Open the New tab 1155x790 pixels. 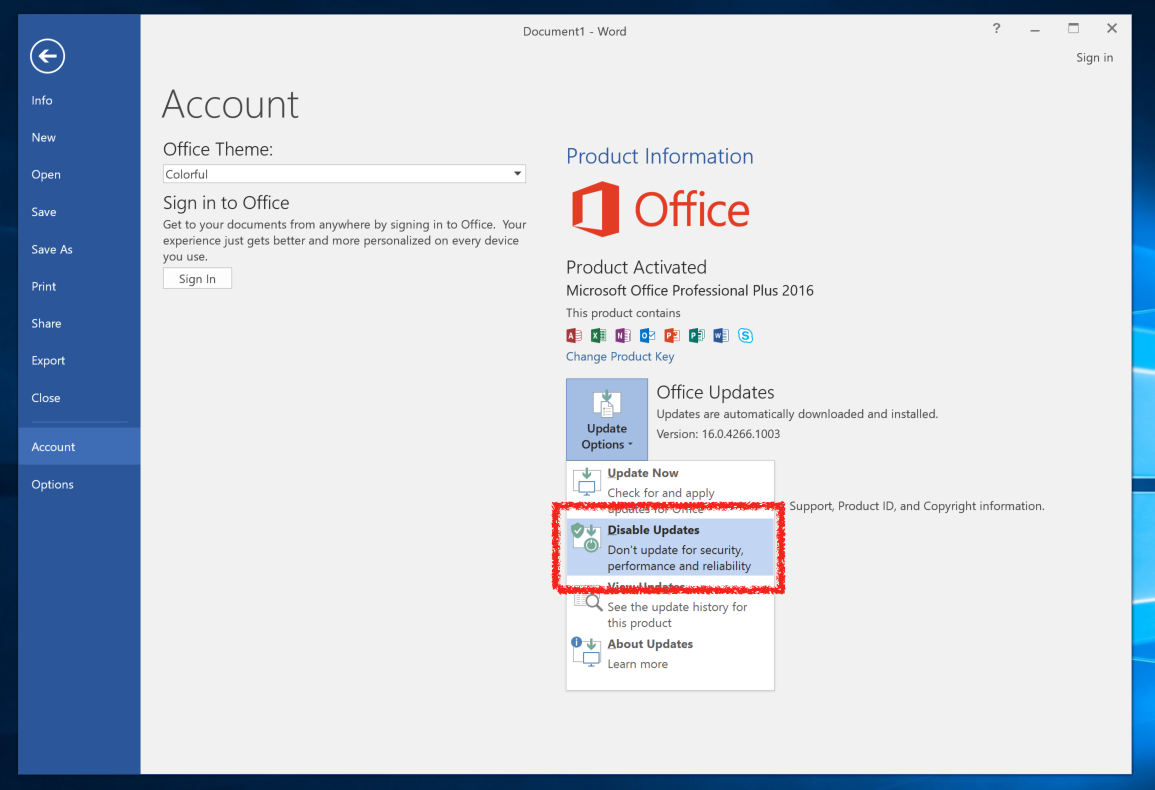click(x=43, y=137)
